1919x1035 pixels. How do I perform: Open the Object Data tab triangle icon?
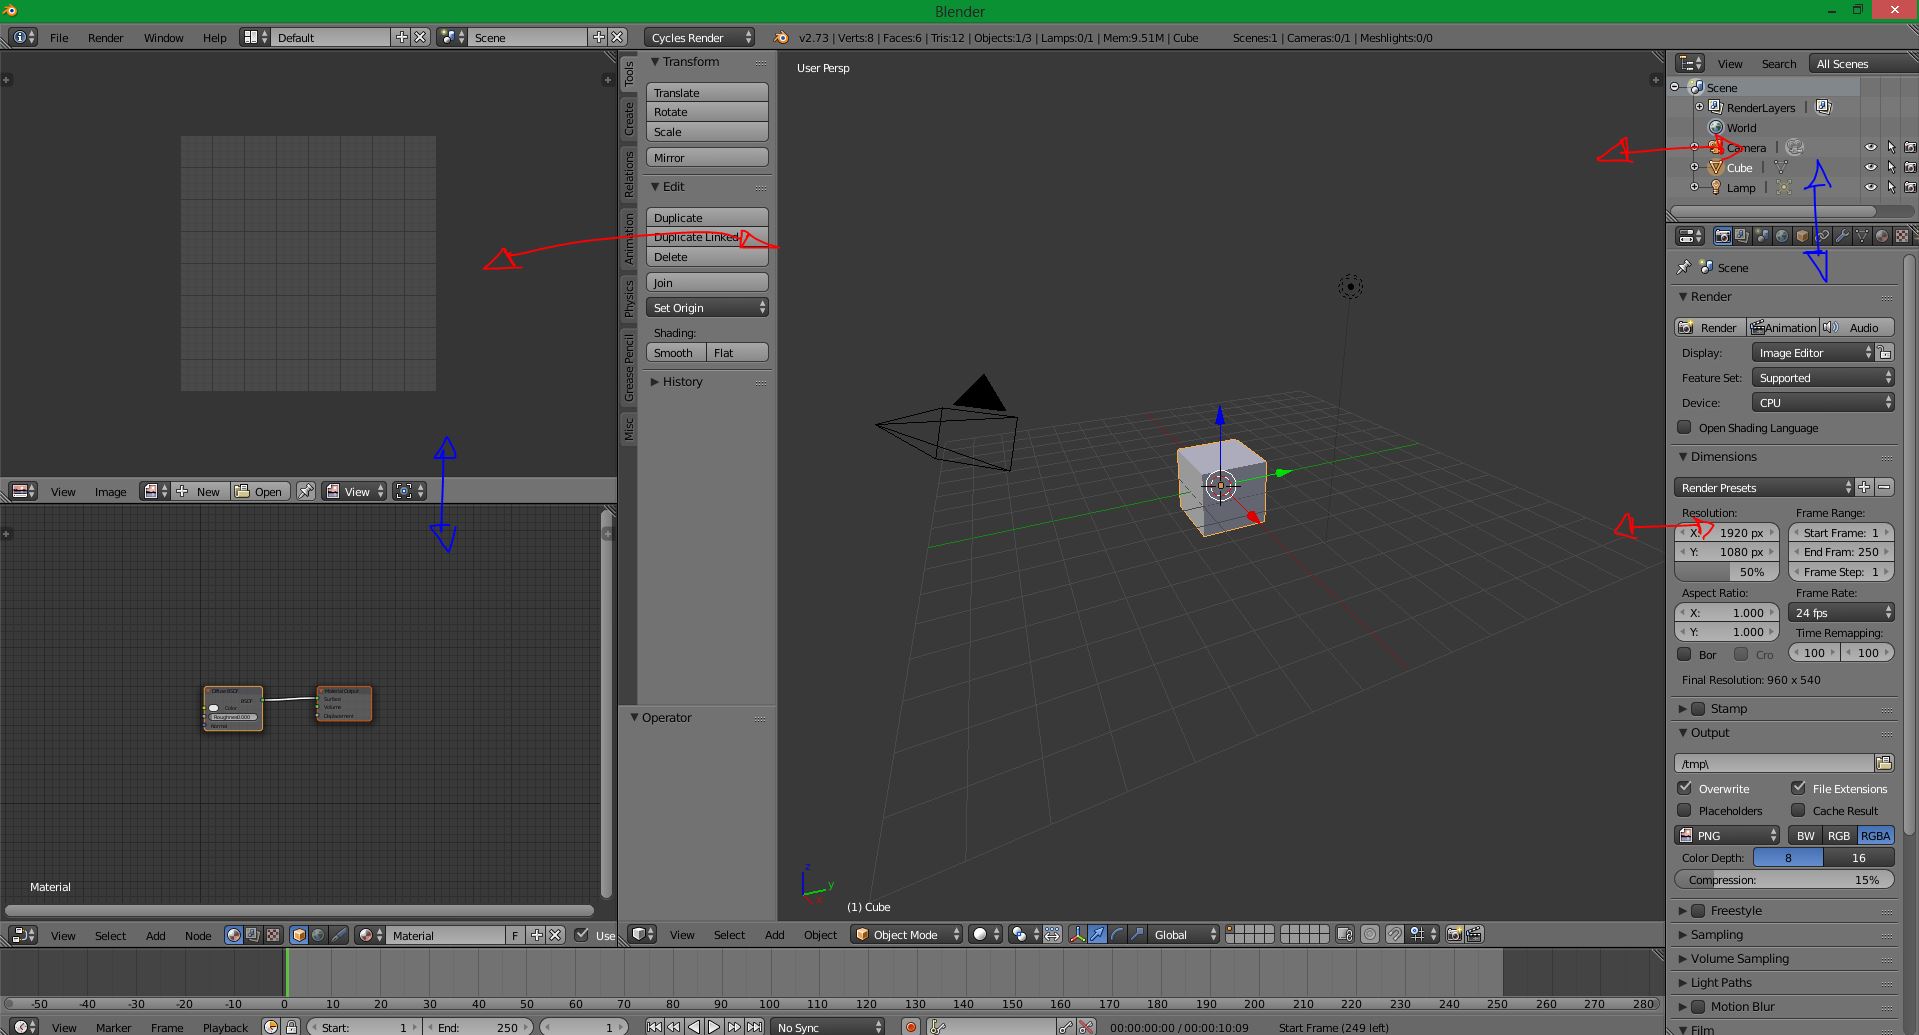1862,236
